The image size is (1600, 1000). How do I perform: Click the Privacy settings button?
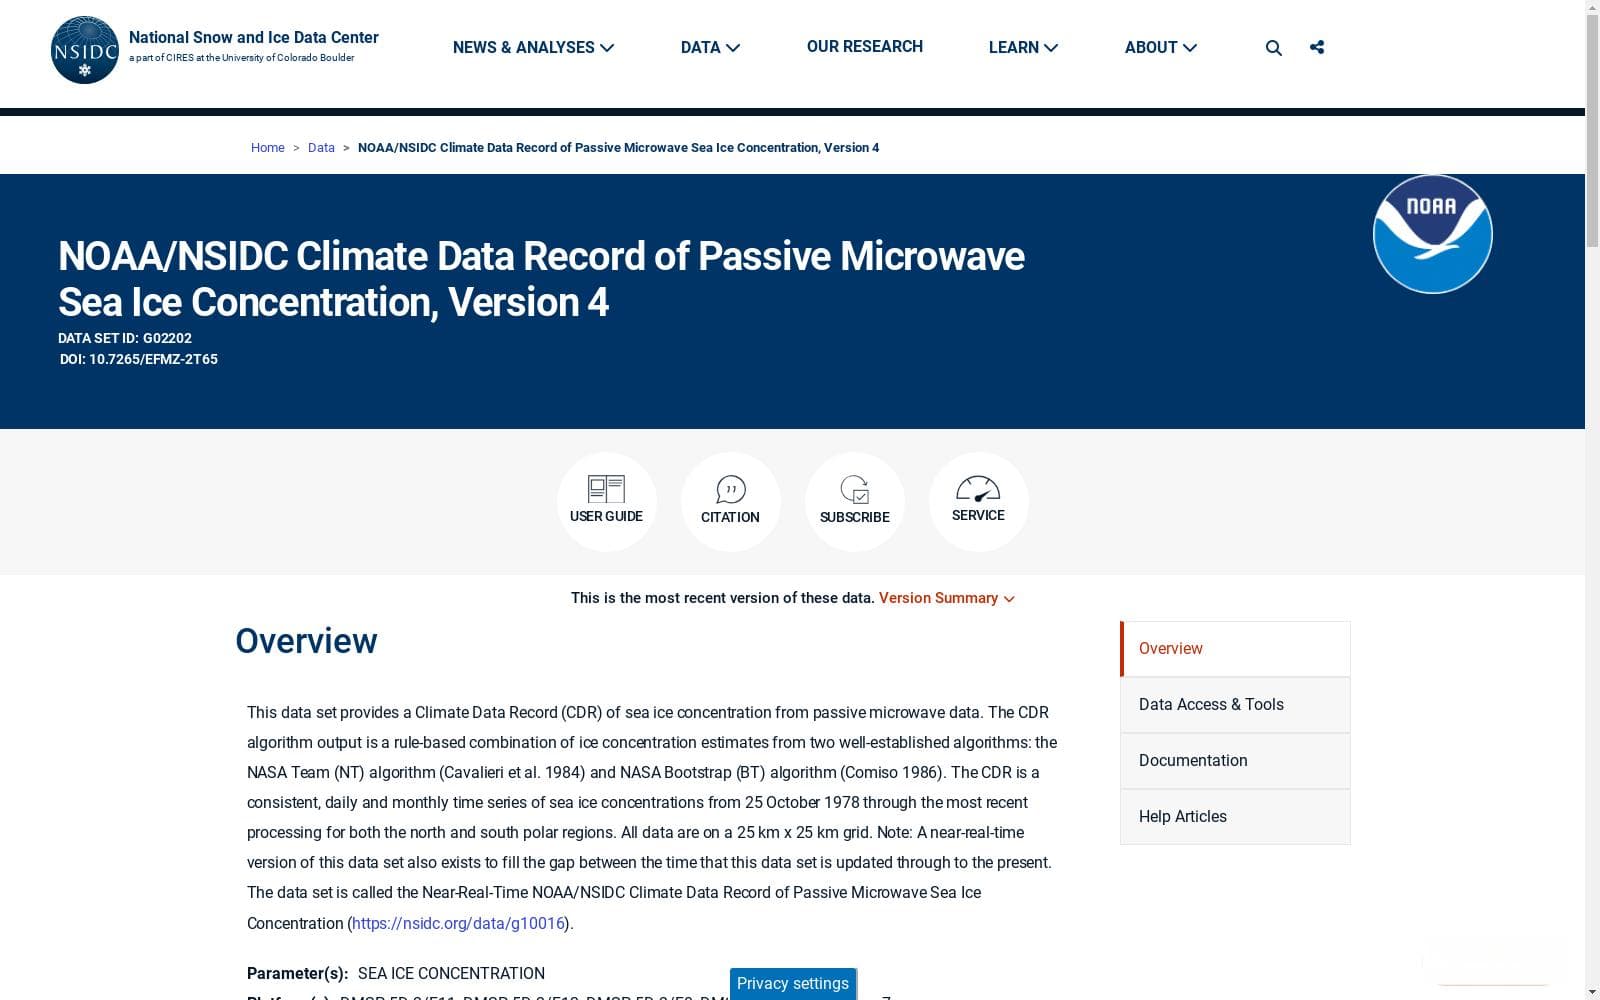coord(793,984)
